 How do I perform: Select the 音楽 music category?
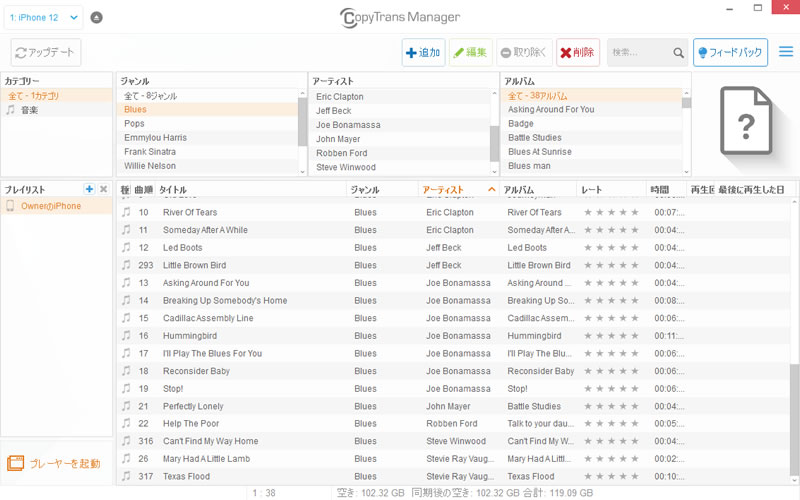coord(56,110)
